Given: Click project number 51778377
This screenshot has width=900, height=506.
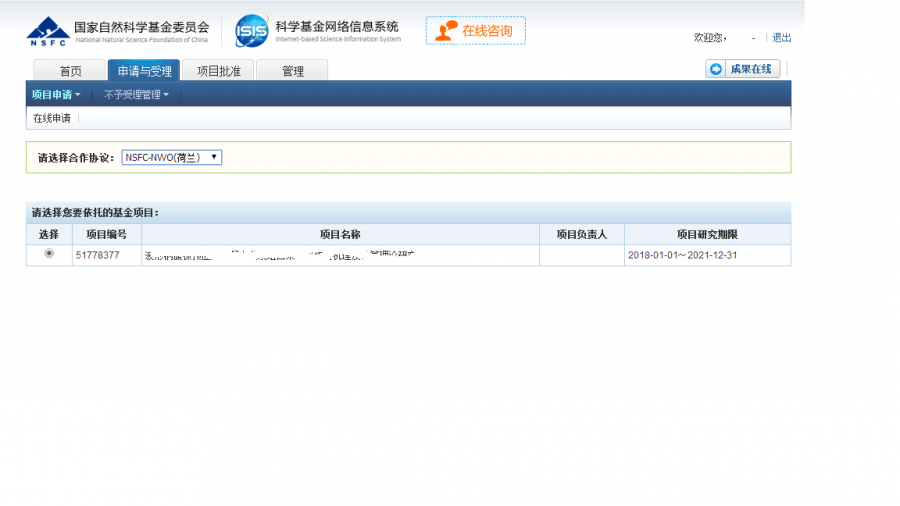Looking at the screenshot, I should (98, 255).
